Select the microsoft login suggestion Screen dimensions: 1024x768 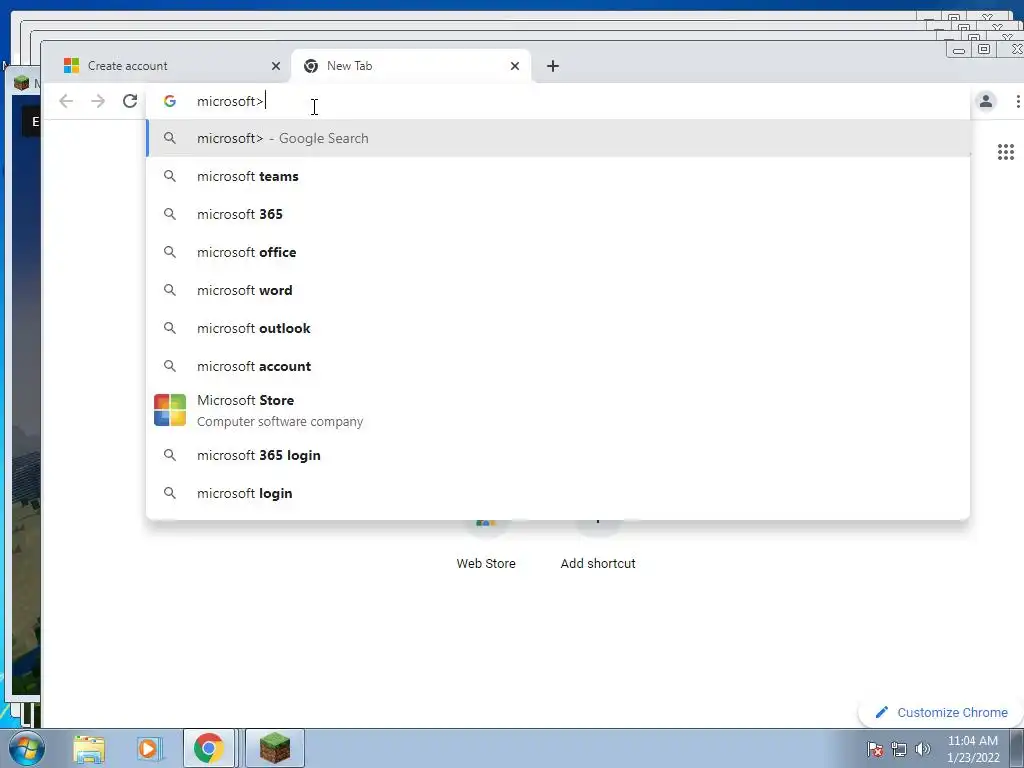(558, 493)
